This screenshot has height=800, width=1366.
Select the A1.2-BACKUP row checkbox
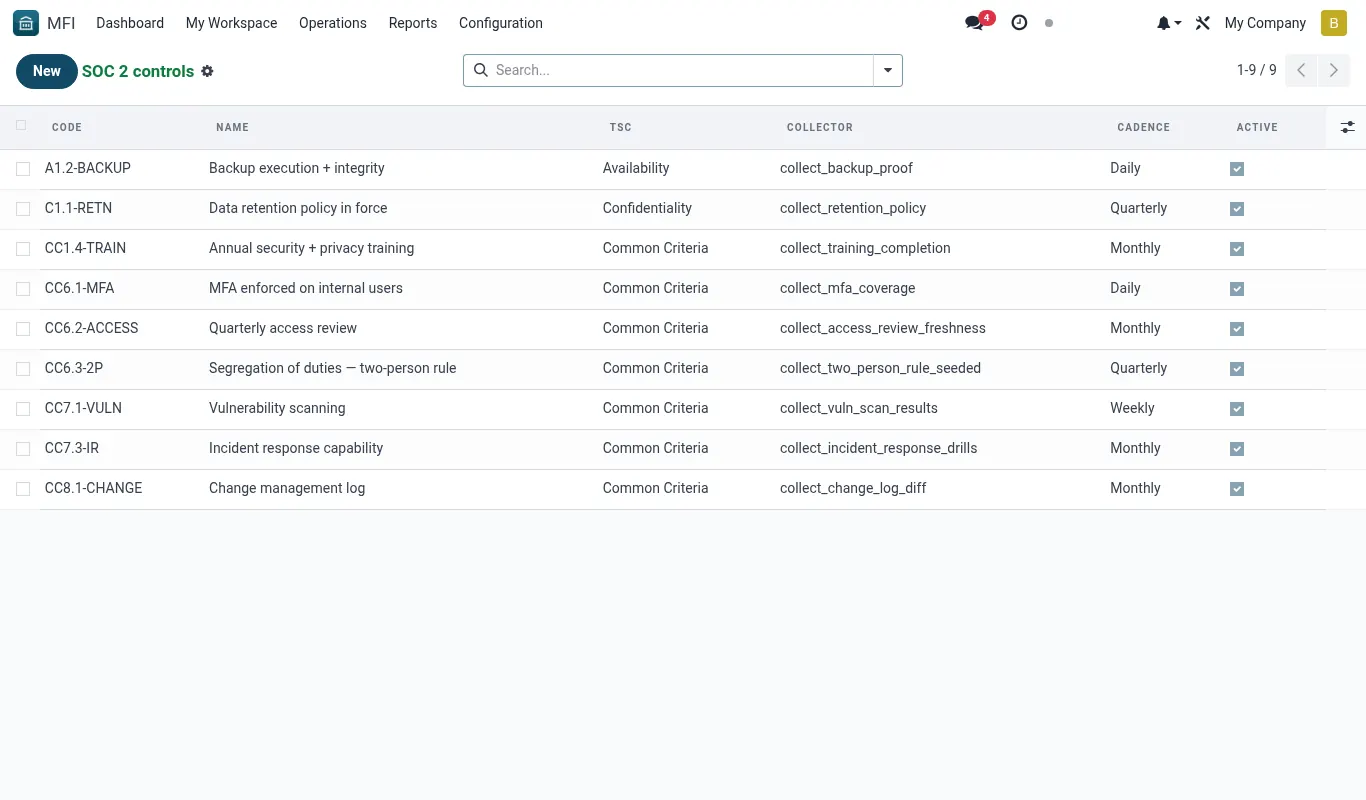(x=23, y=169)
